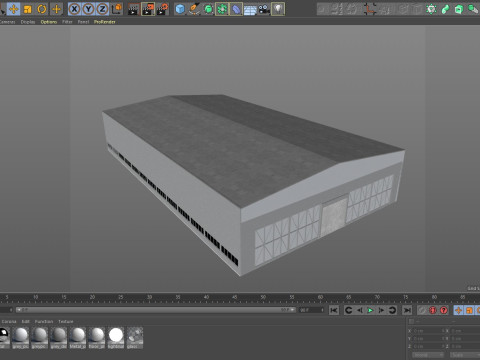Image resolution: width=480 pixels, height=360 pixels.
Task: Open the viewport Panel menu
Action: click(83, 22)
